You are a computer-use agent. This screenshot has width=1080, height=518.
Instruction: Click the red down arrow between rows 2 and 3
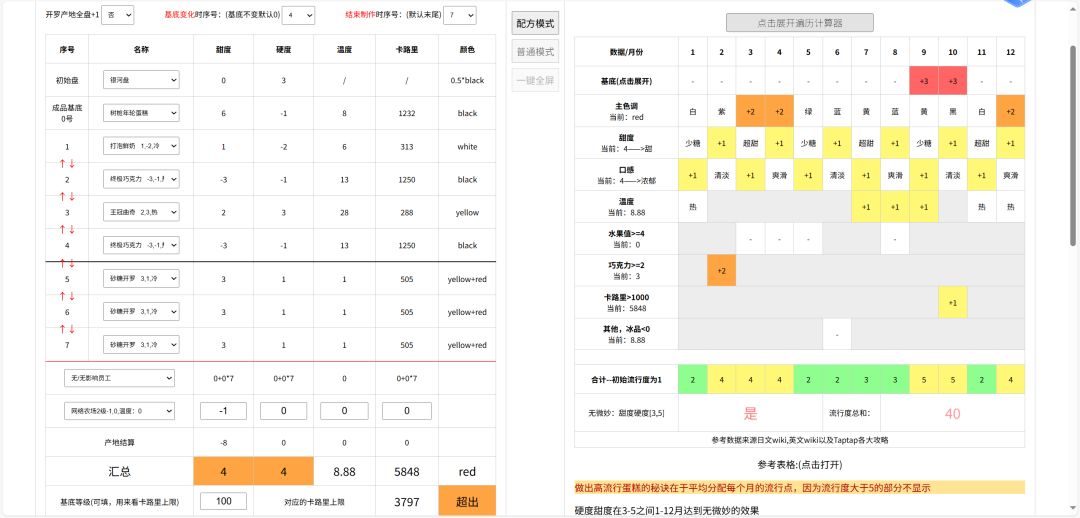pos(71,196)
